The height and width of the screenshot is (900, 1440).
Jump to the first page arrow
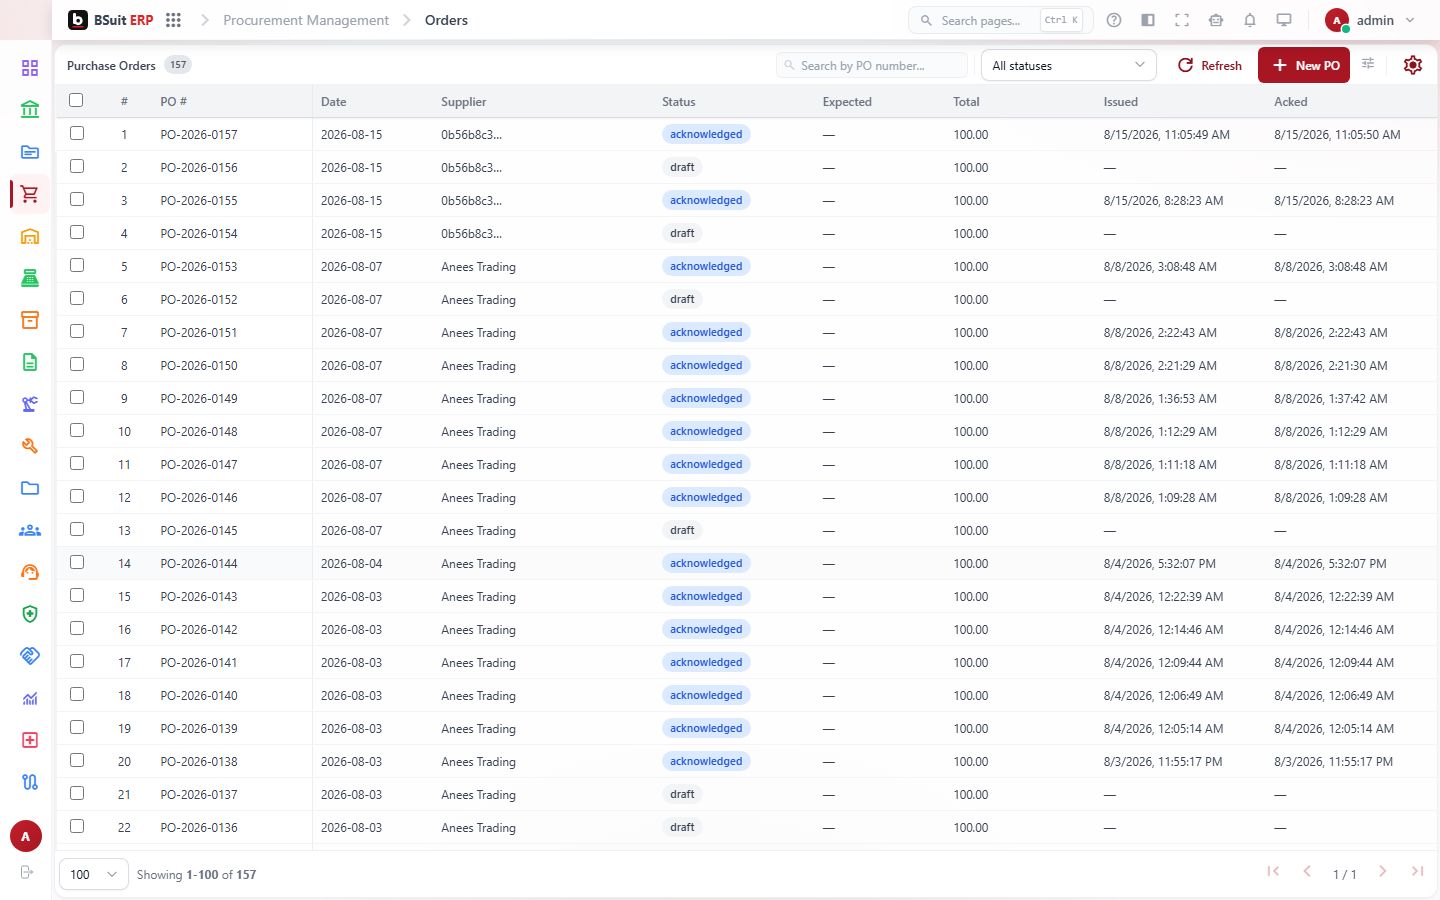pyautogui.click(x=1273, y=872)
